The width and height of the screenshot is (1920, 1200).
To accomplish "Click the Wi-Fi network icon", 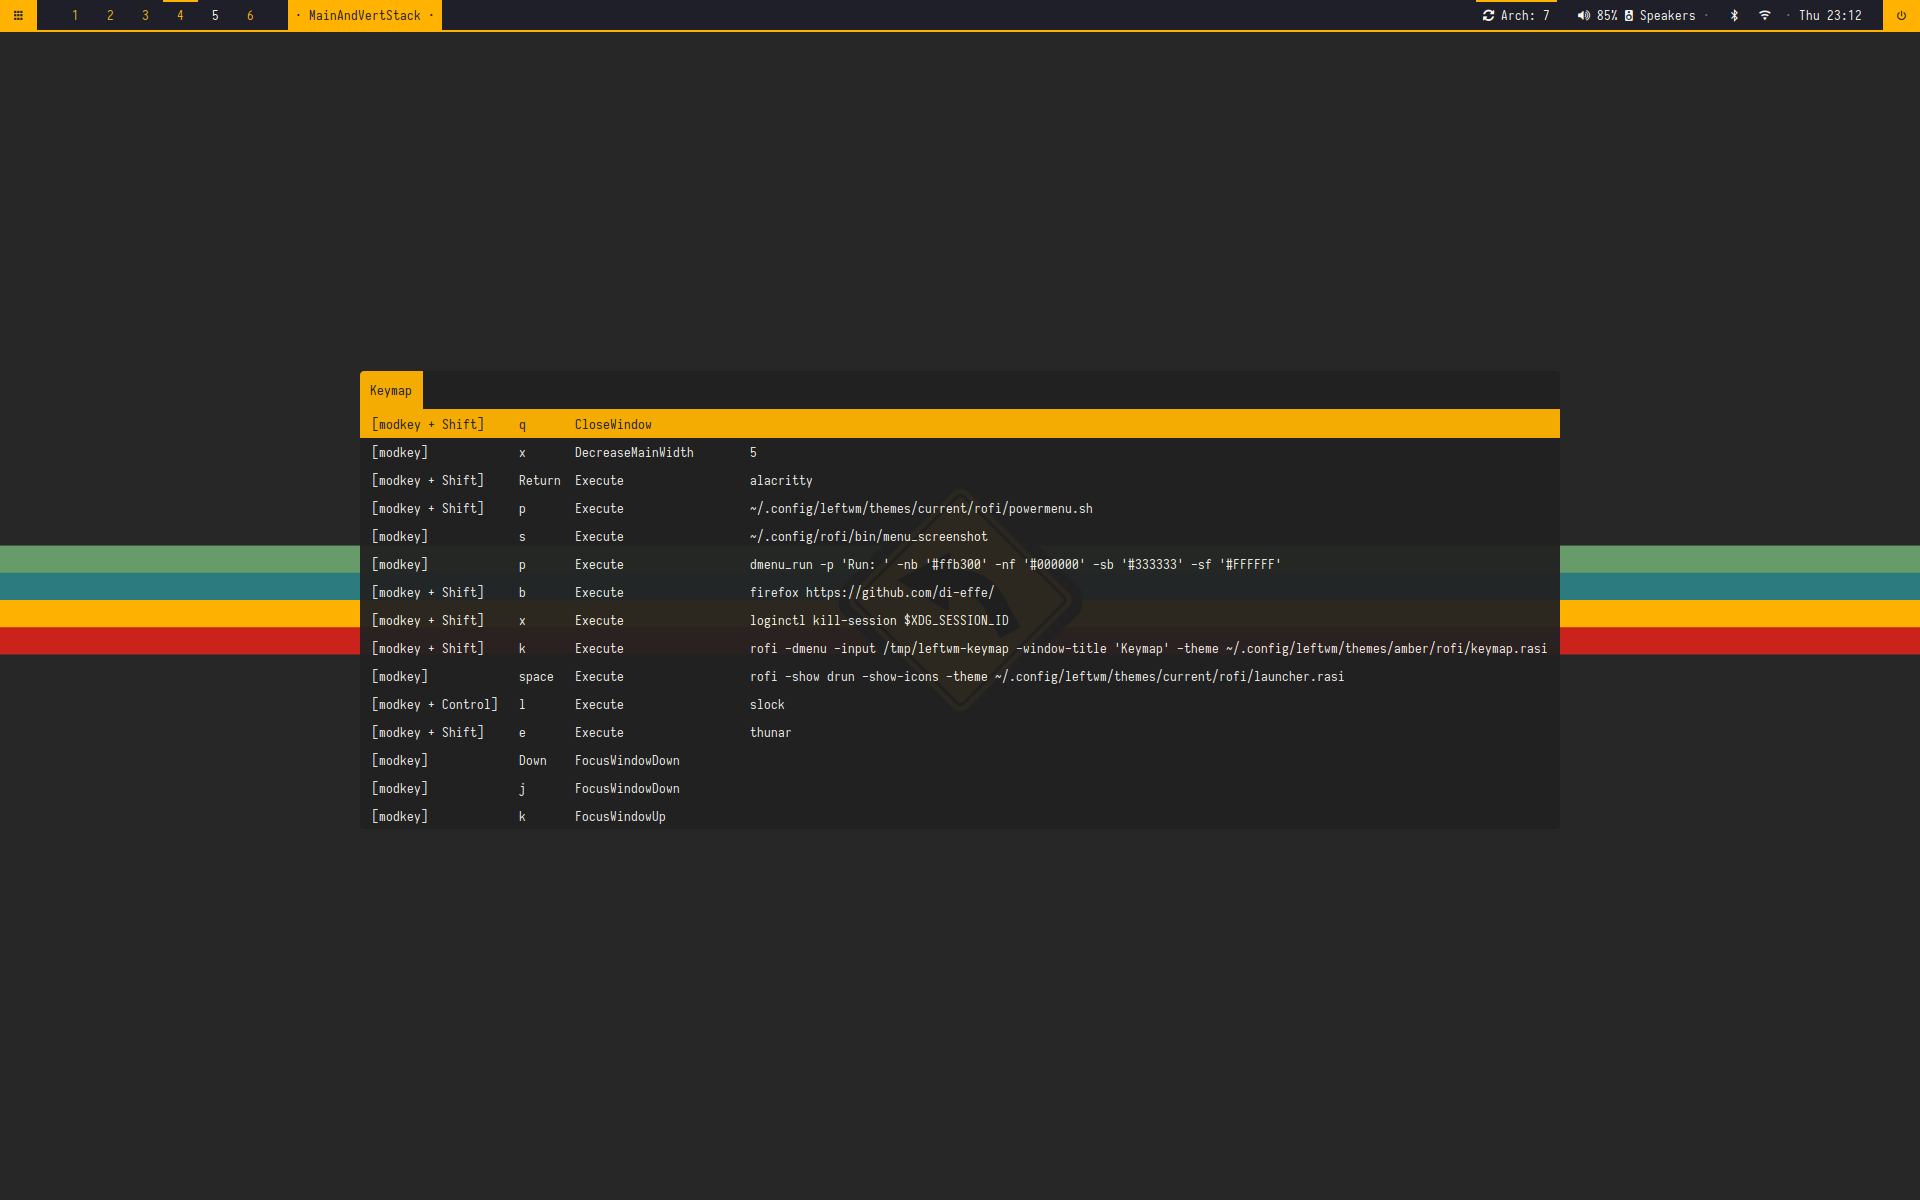I will [x=1765, y=15].
